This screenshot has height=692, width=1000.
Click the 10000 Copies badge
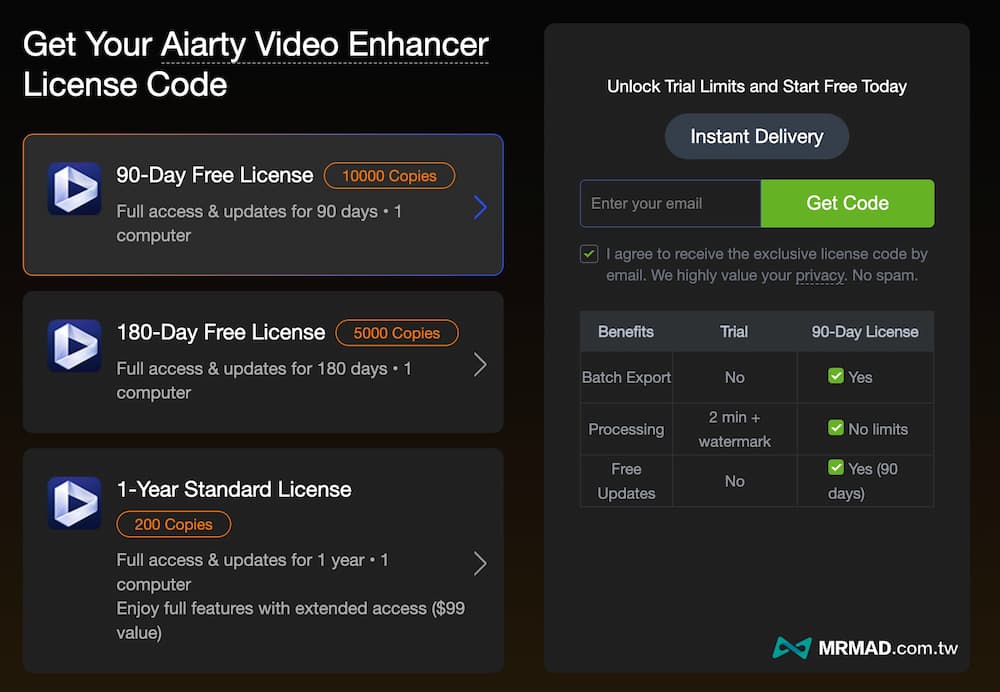(x=389, y=176)
